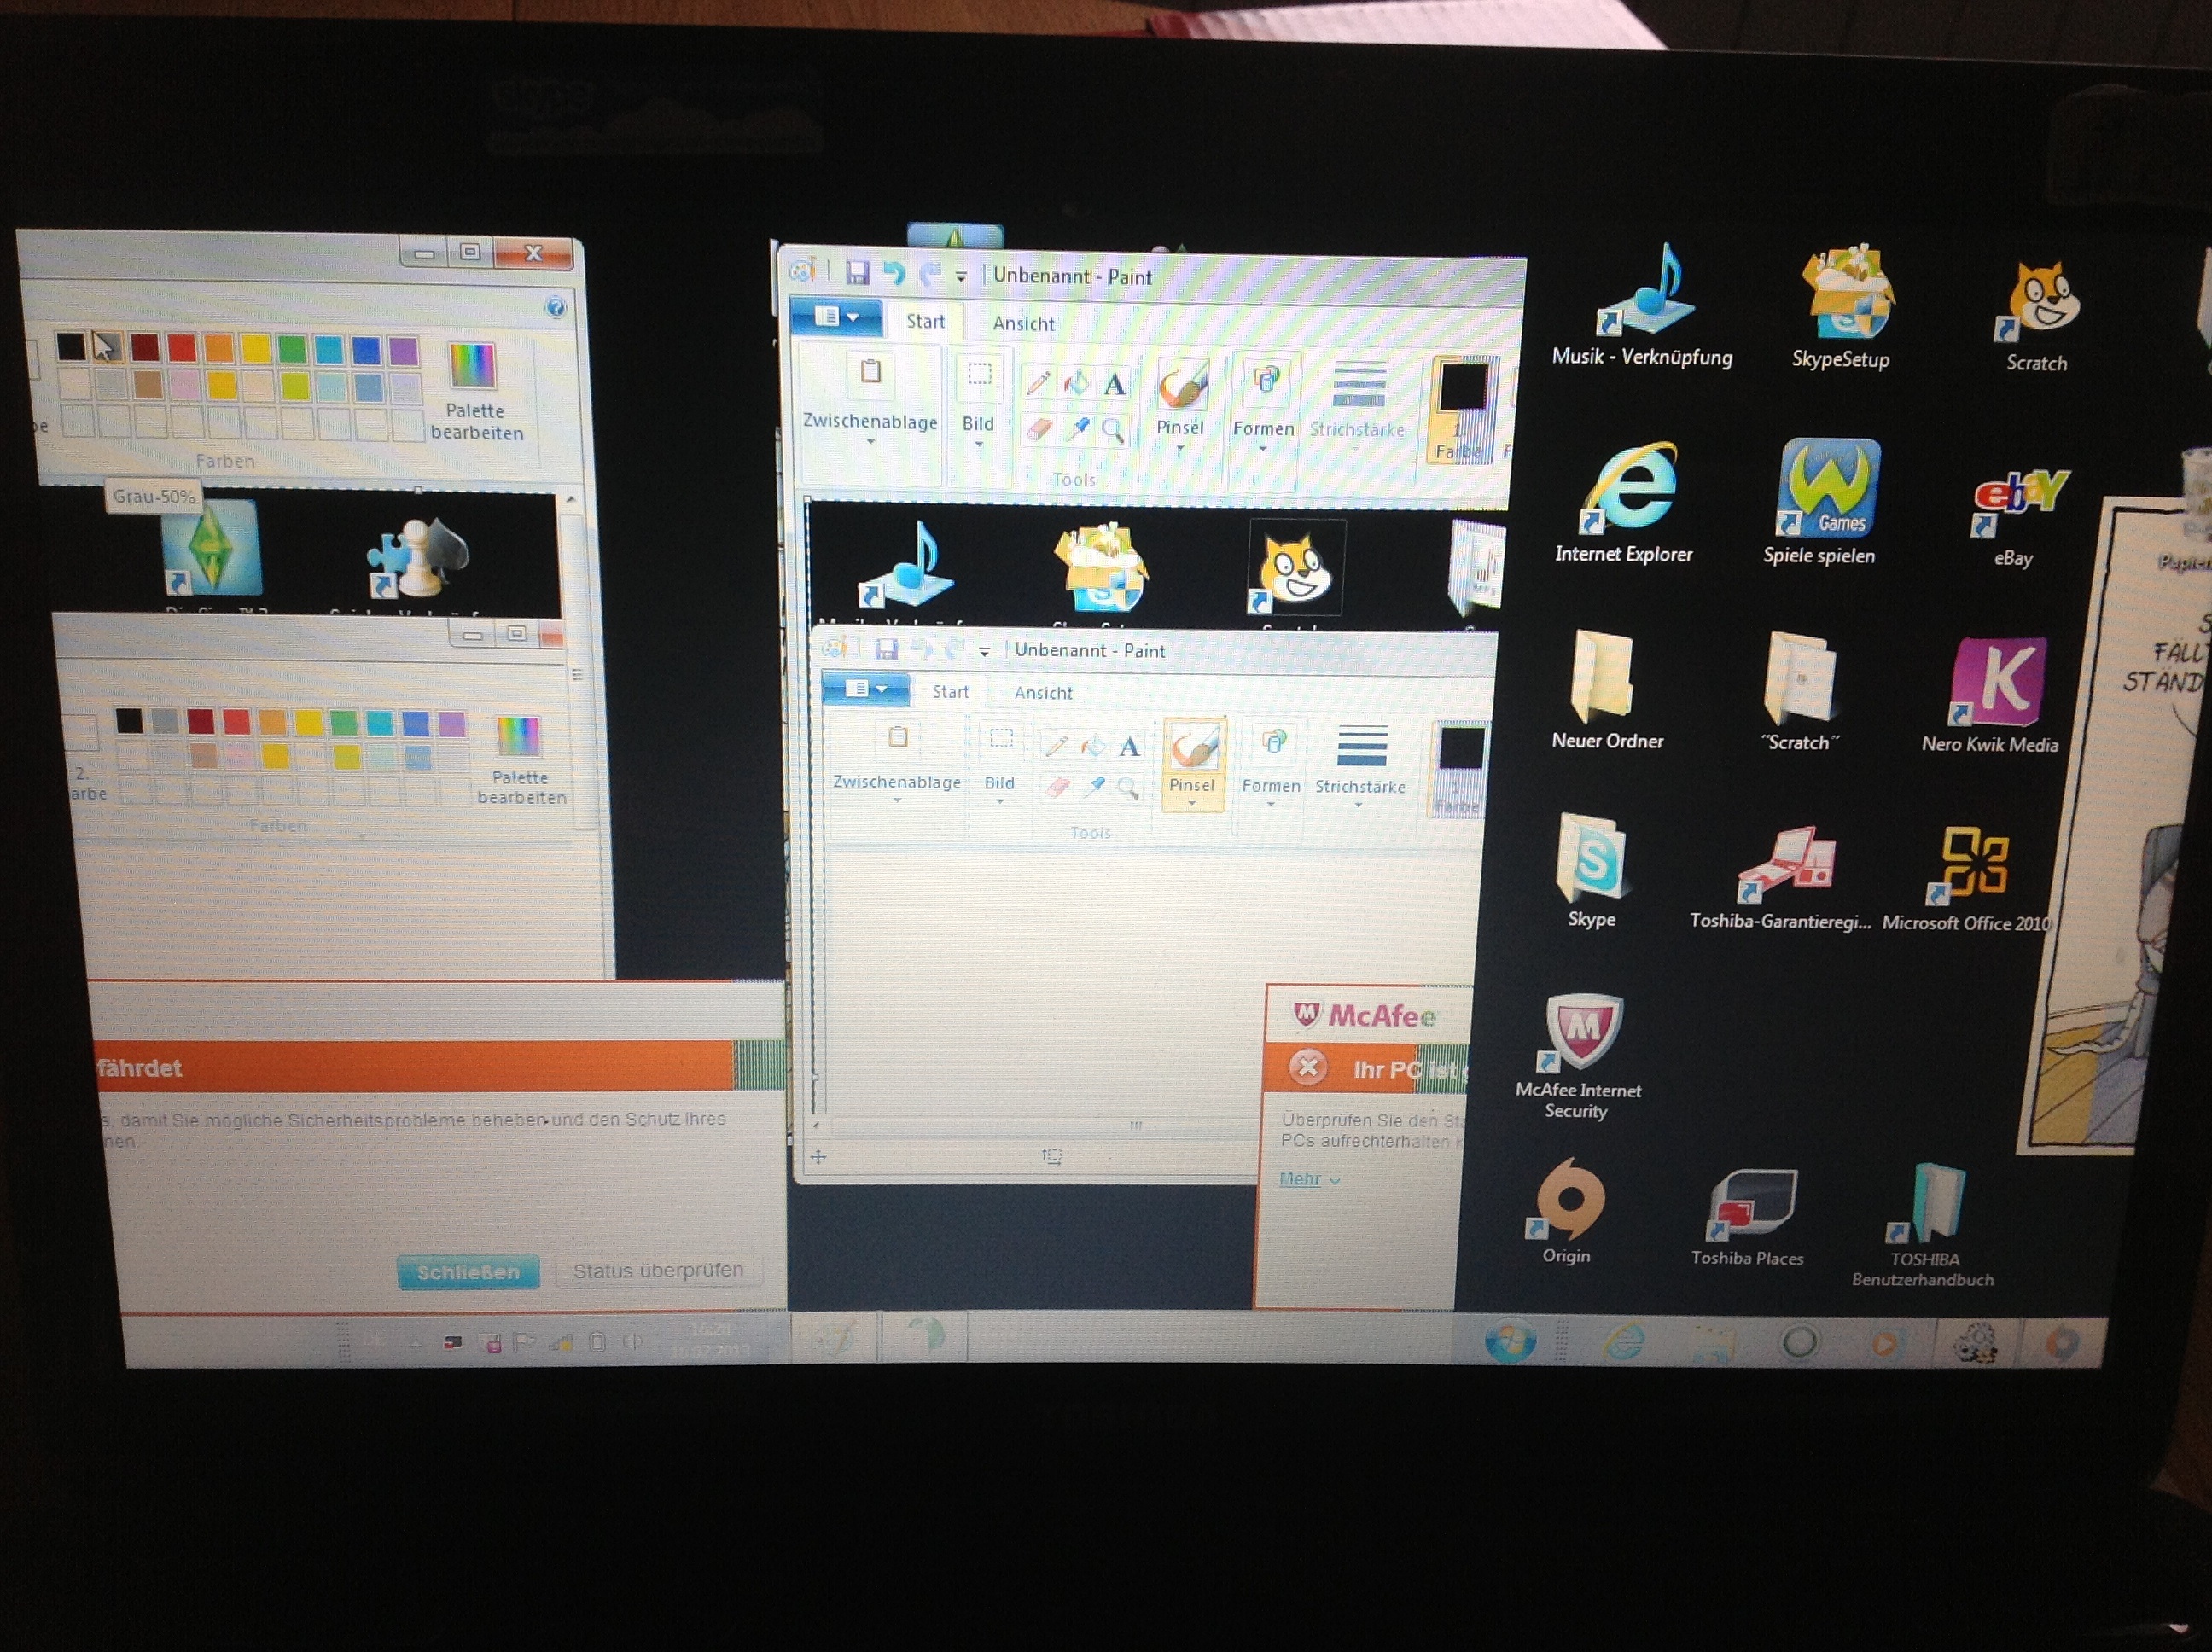Choose Eraser tool in lower Paint window
This screenshot has width=2212, height=1652.
pos(1057,788)
